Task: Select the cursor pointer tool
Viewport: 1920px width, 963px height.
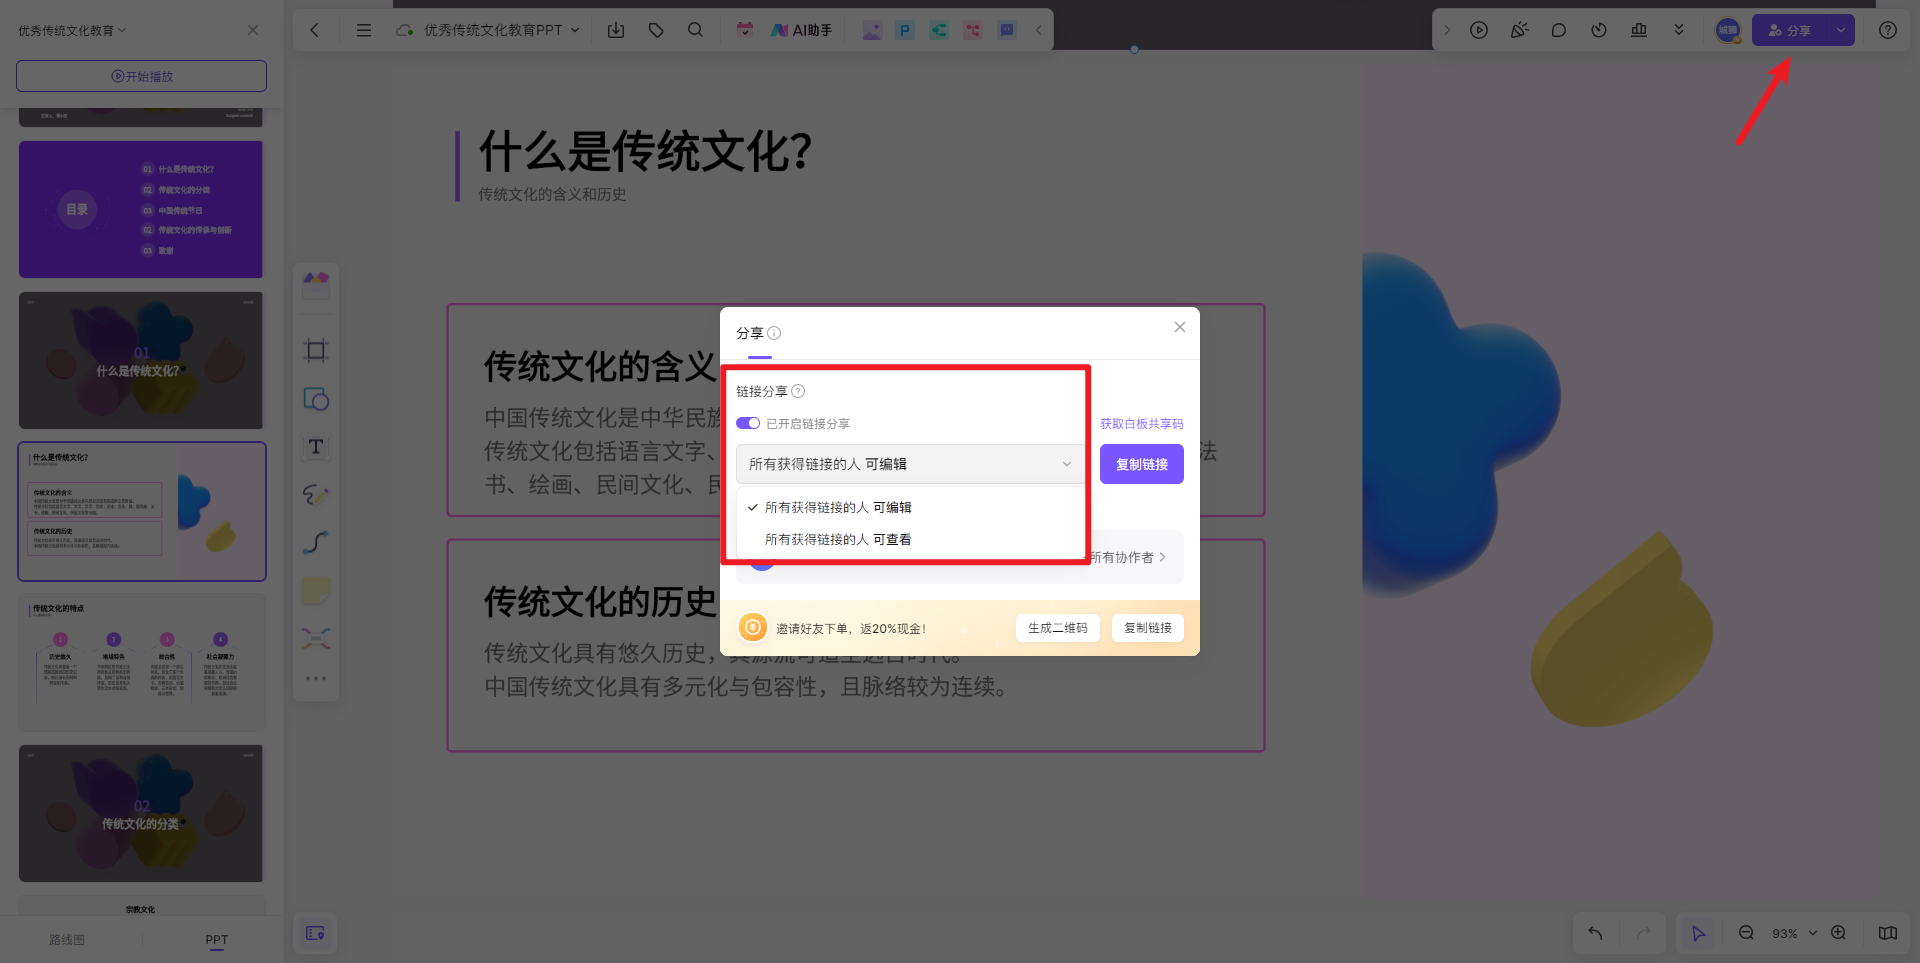Action: [1699, 933]
